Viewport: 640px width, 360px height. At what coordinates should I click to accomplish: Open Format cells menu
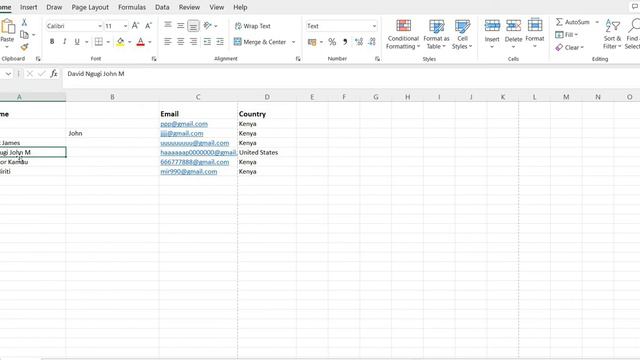[x=535, y=34]
